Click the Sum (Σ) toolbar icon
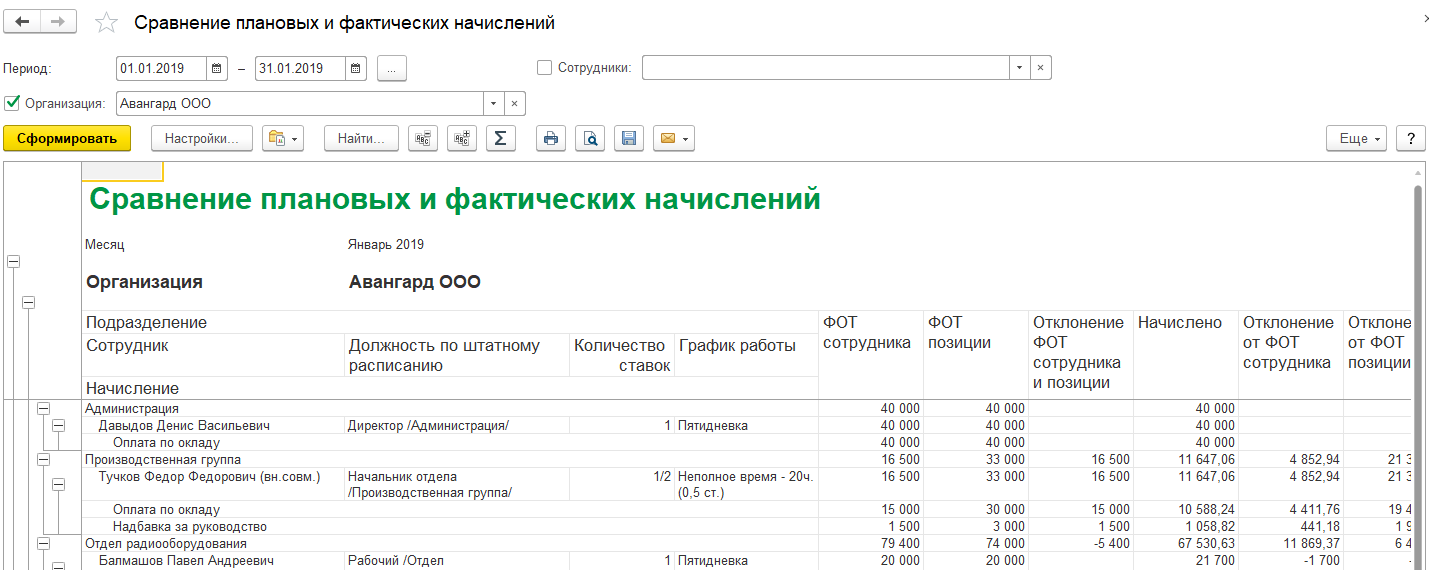The image size is (1429, 570). point(500,139)
